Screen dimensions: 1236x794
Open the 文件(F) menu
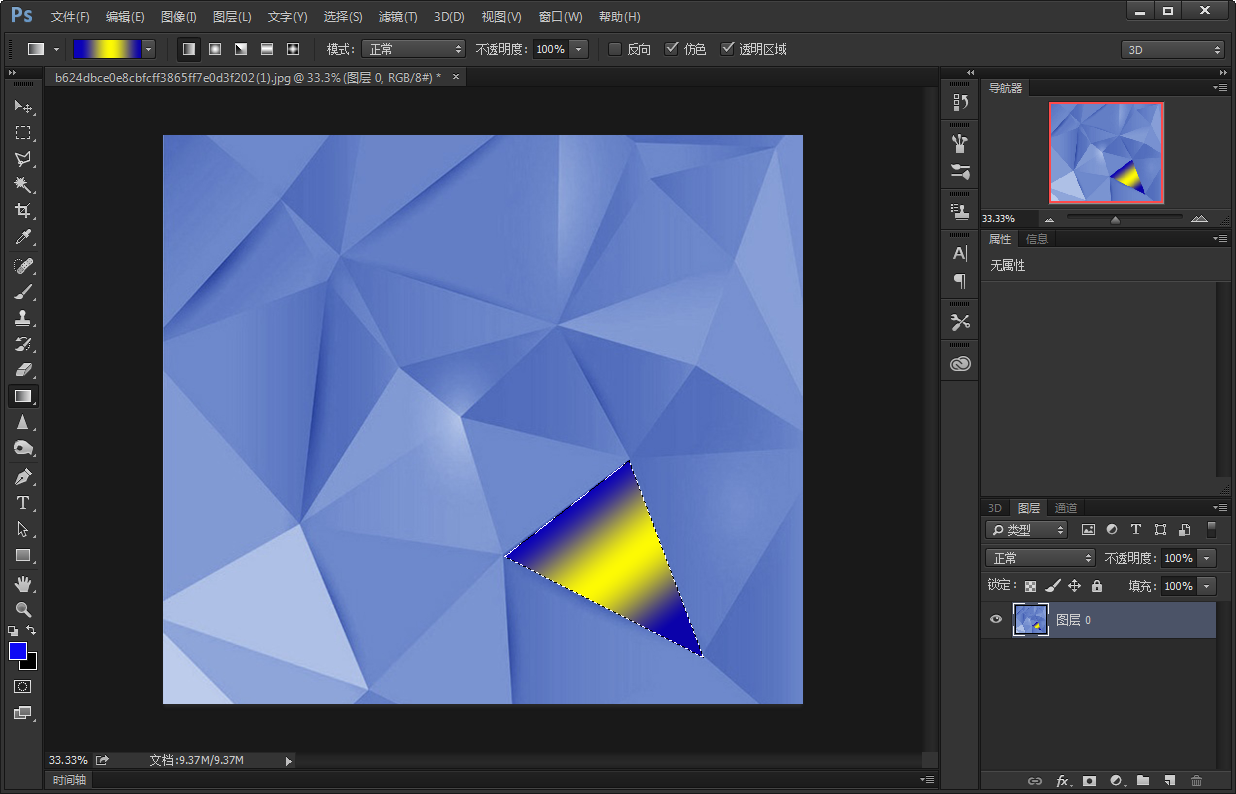coord(70,17)
